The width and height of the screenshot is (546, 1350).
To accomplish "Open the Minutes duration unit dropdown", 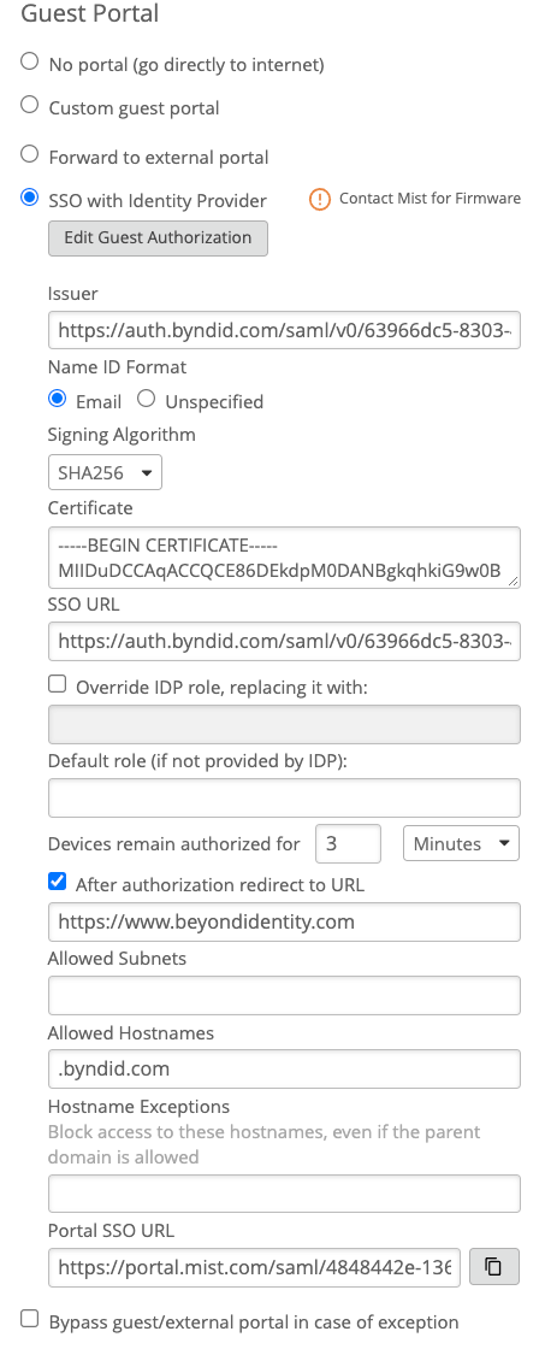I will (461, 843).
